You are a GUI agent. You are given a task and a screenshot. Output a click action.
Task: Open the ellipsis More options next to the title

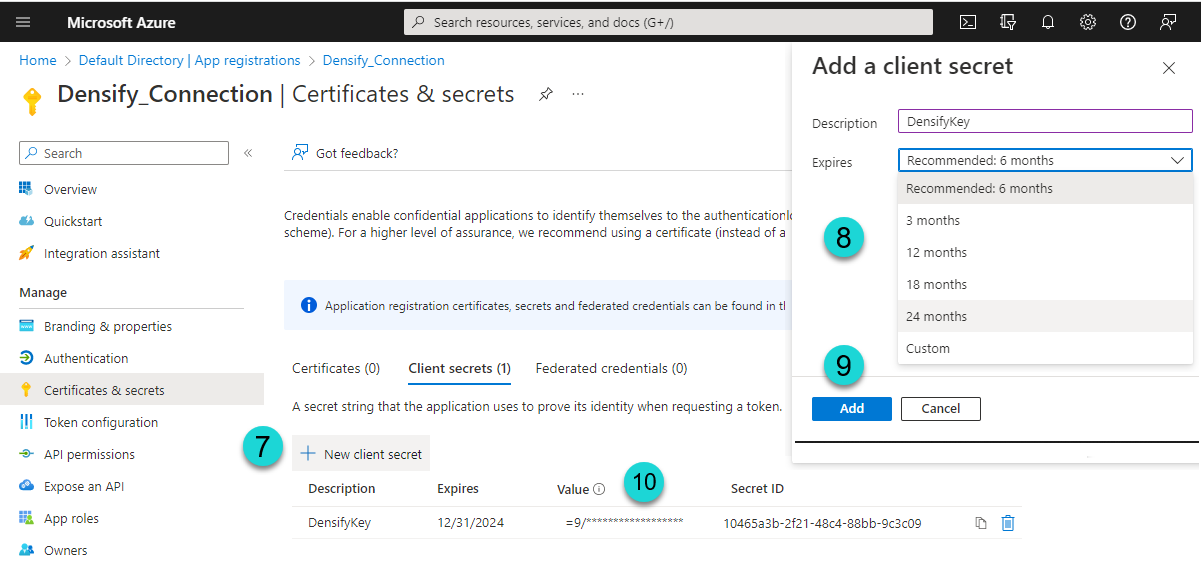578,94
